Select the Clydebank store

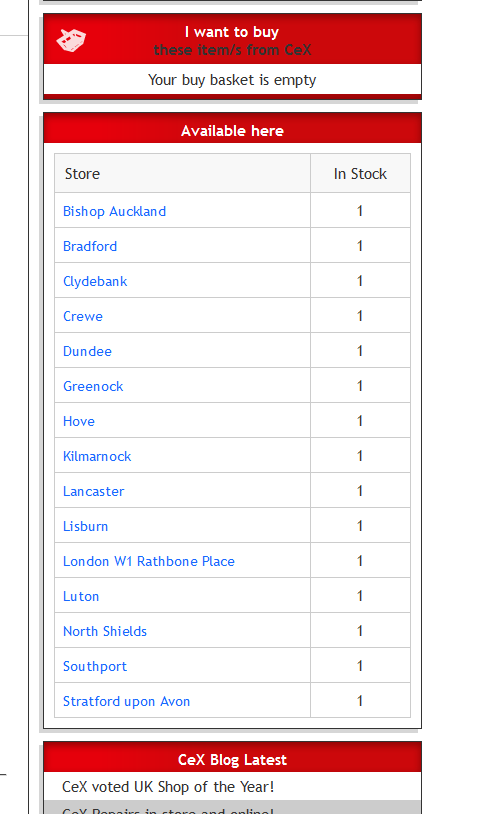tap(95, 281)
